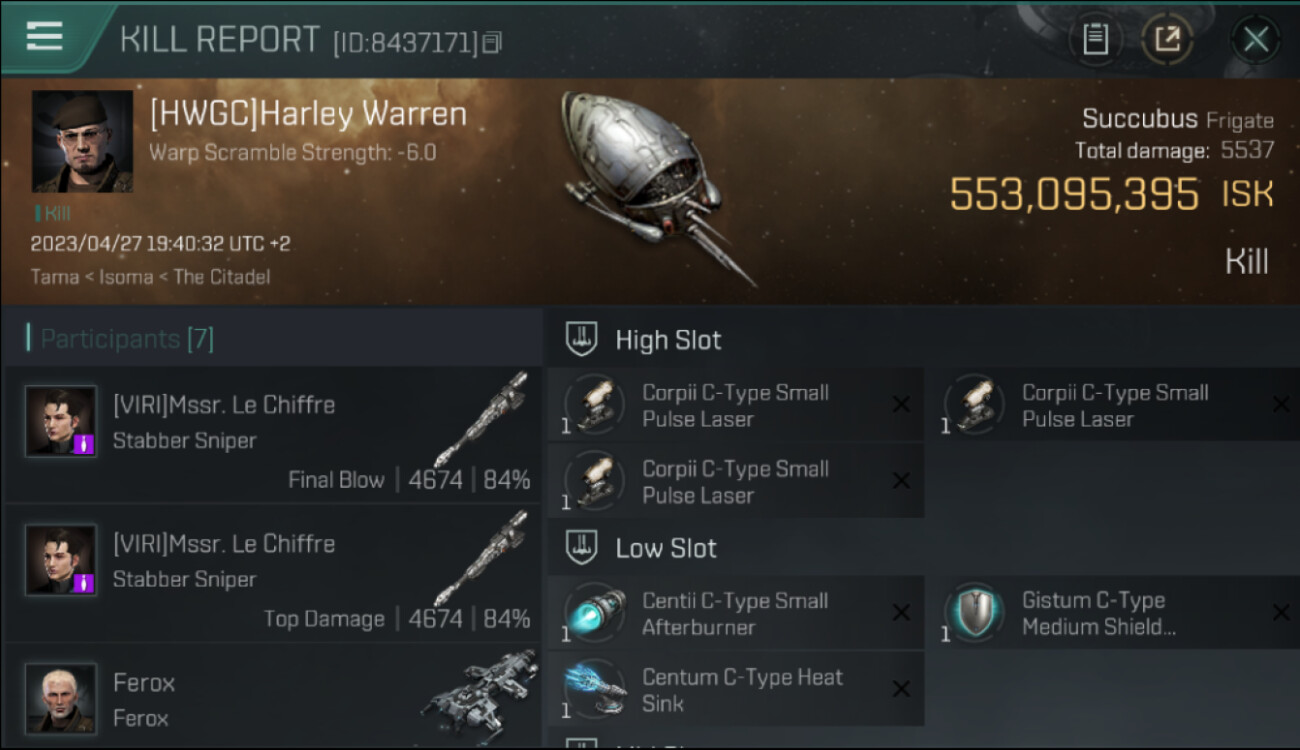This screenshot has height=750, width=1300.
Task: Remove the Centii C-Type Small Afterburner entry
Action: pyautogui.click(x=901, y=613)
